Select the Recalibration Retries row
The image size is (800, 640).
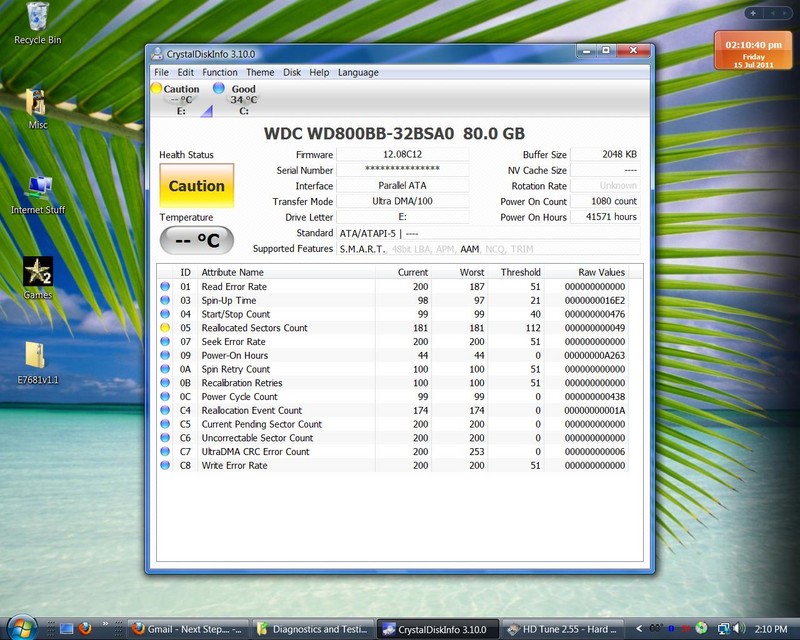[x=393, y=383]
